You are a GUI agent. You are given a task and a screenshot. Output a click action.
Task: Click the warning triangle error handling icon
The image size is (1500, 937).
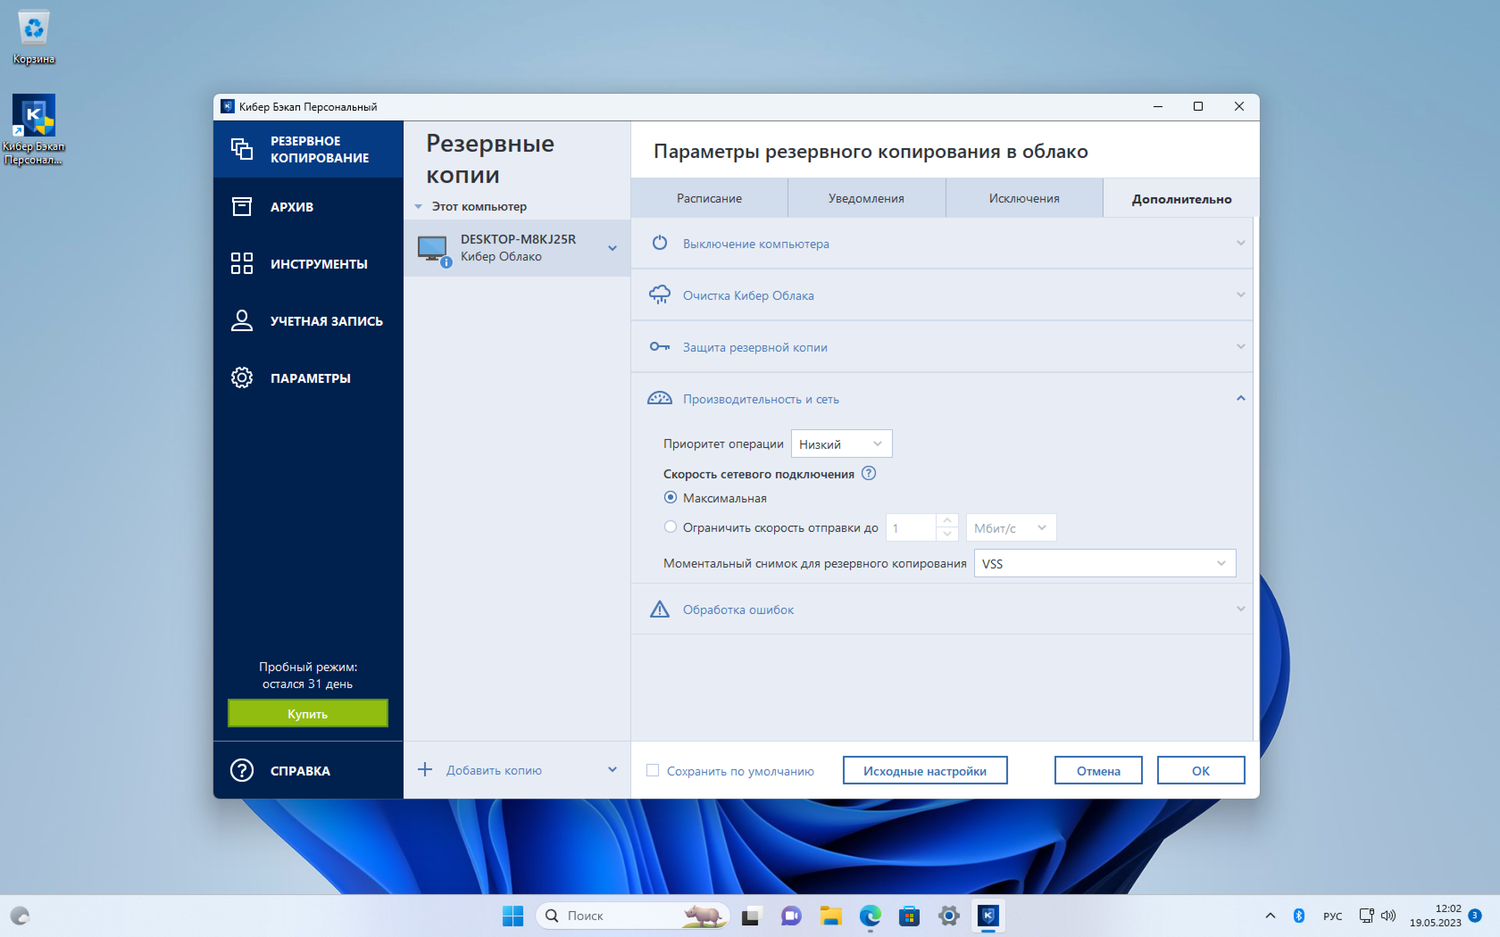pos(660,609)
